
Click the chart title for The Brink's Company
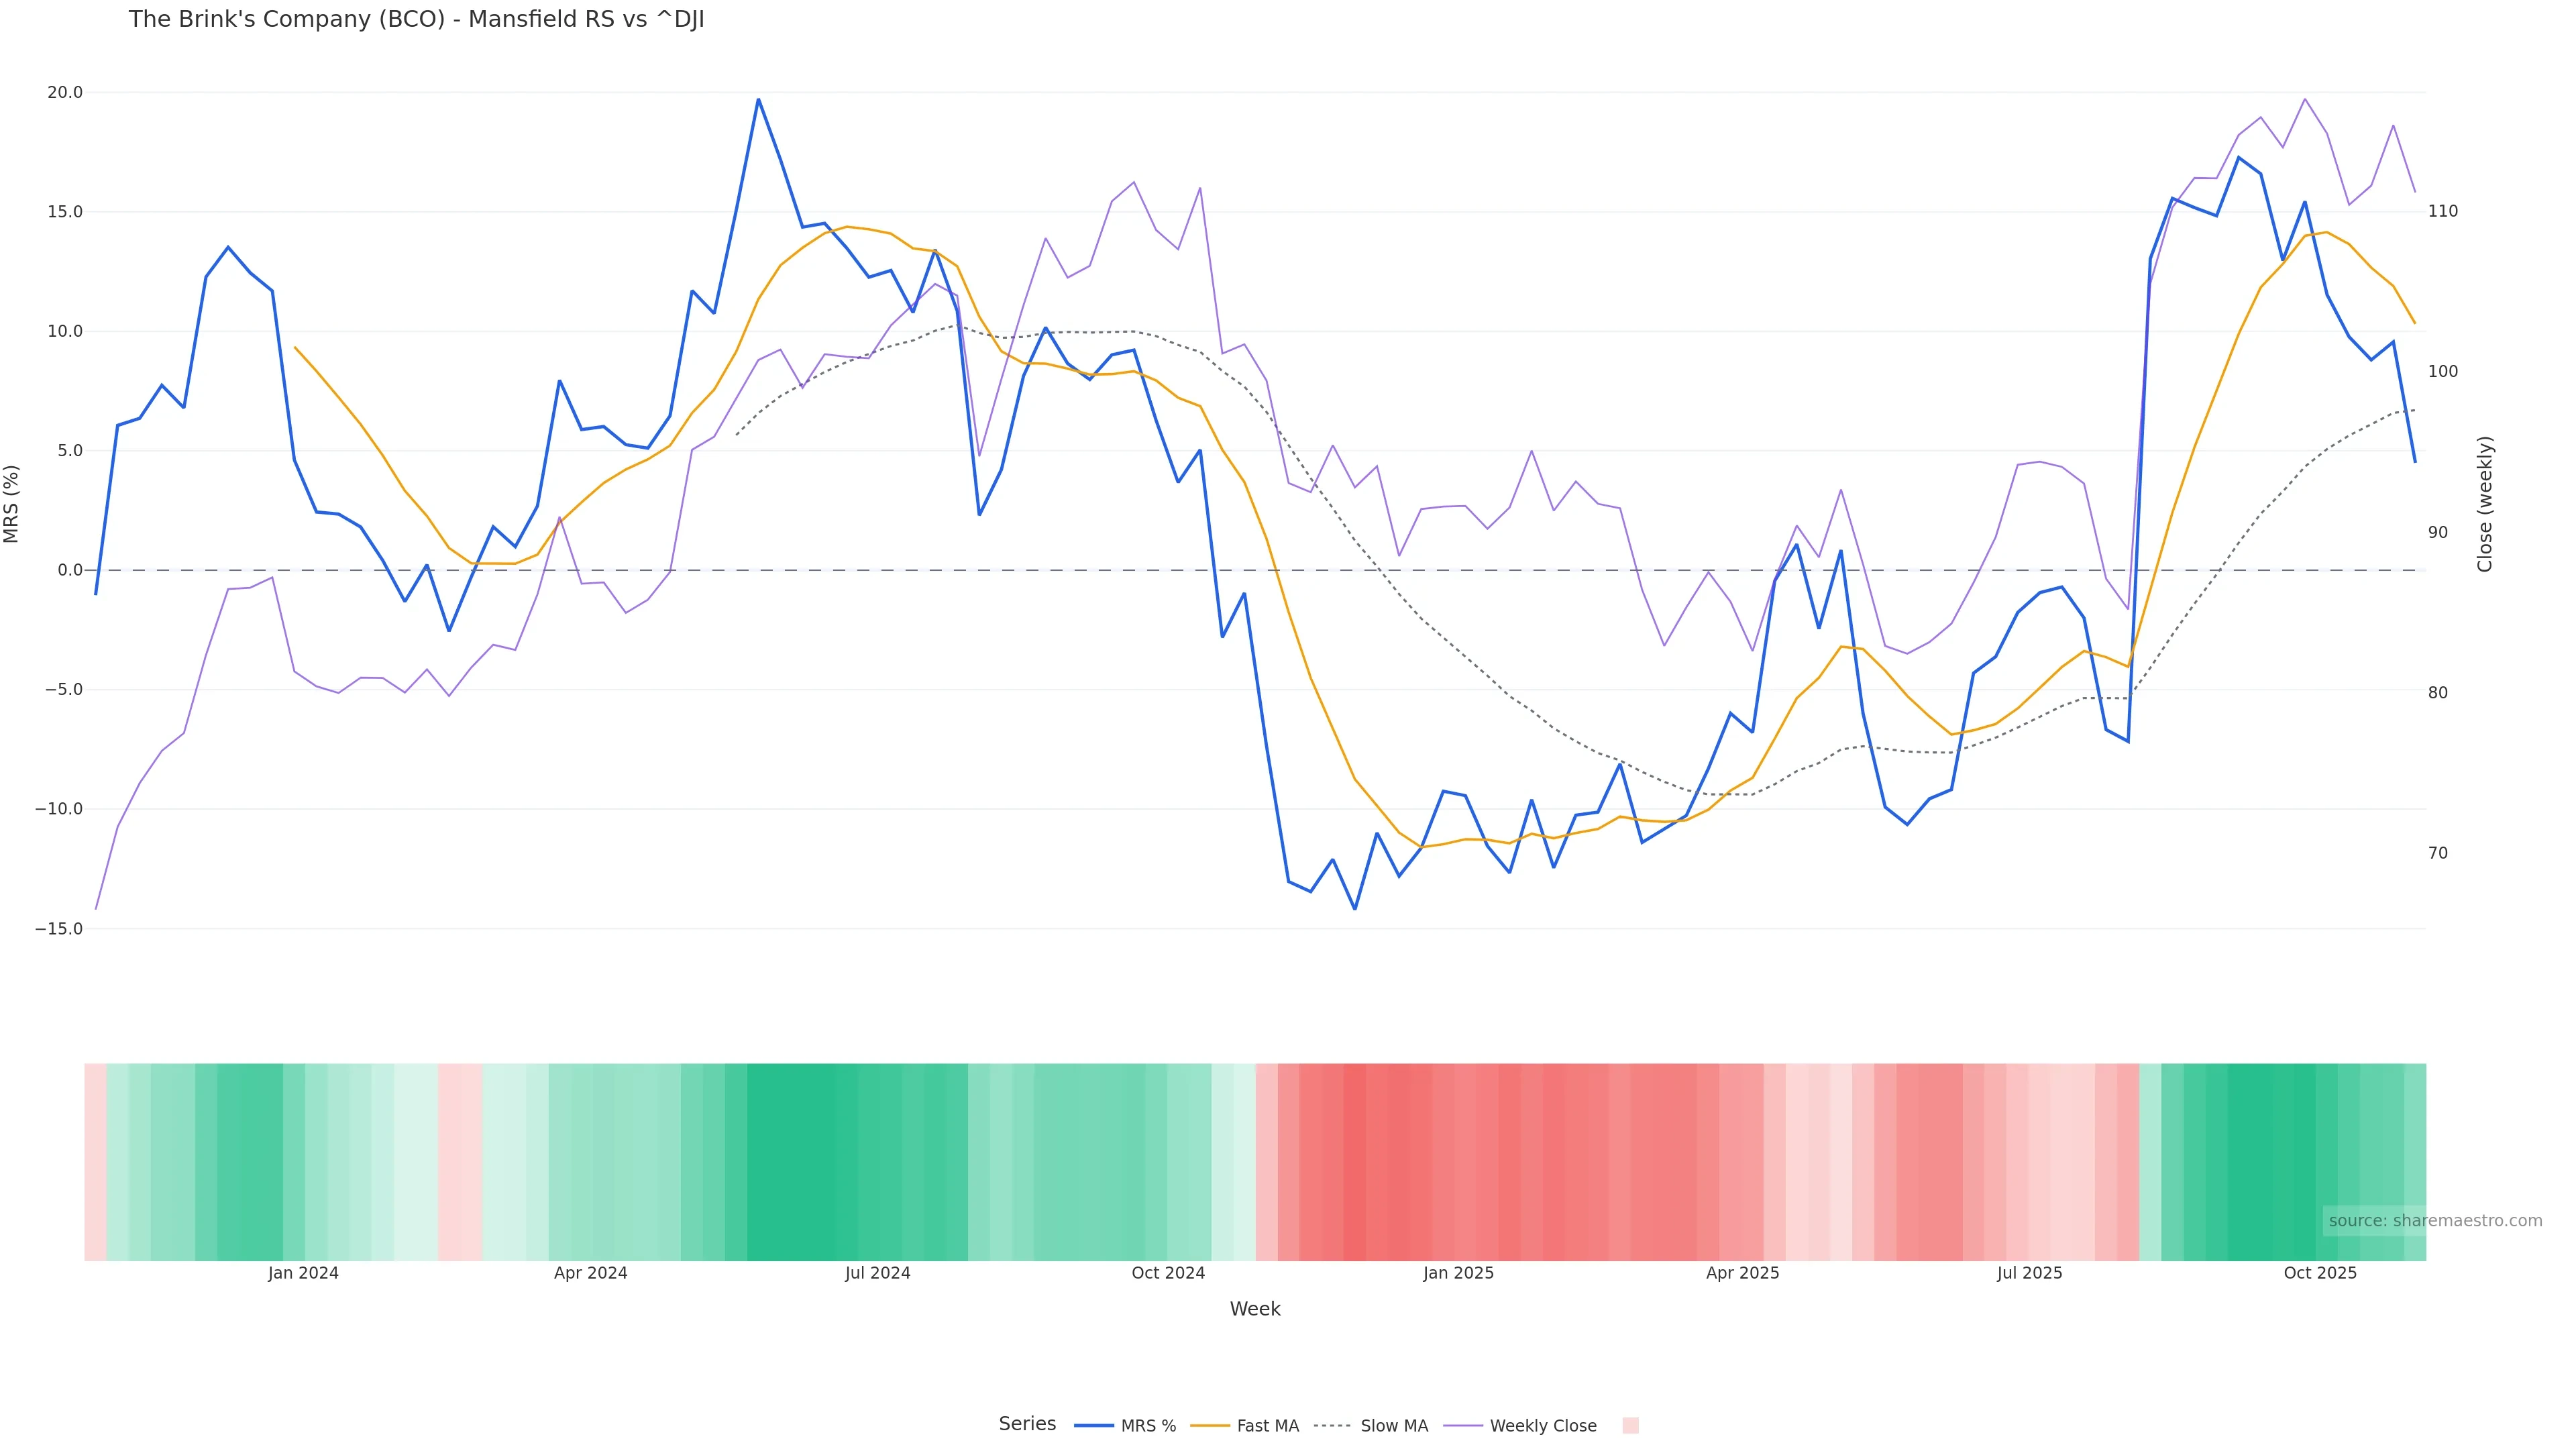click(x=416, y=20)
